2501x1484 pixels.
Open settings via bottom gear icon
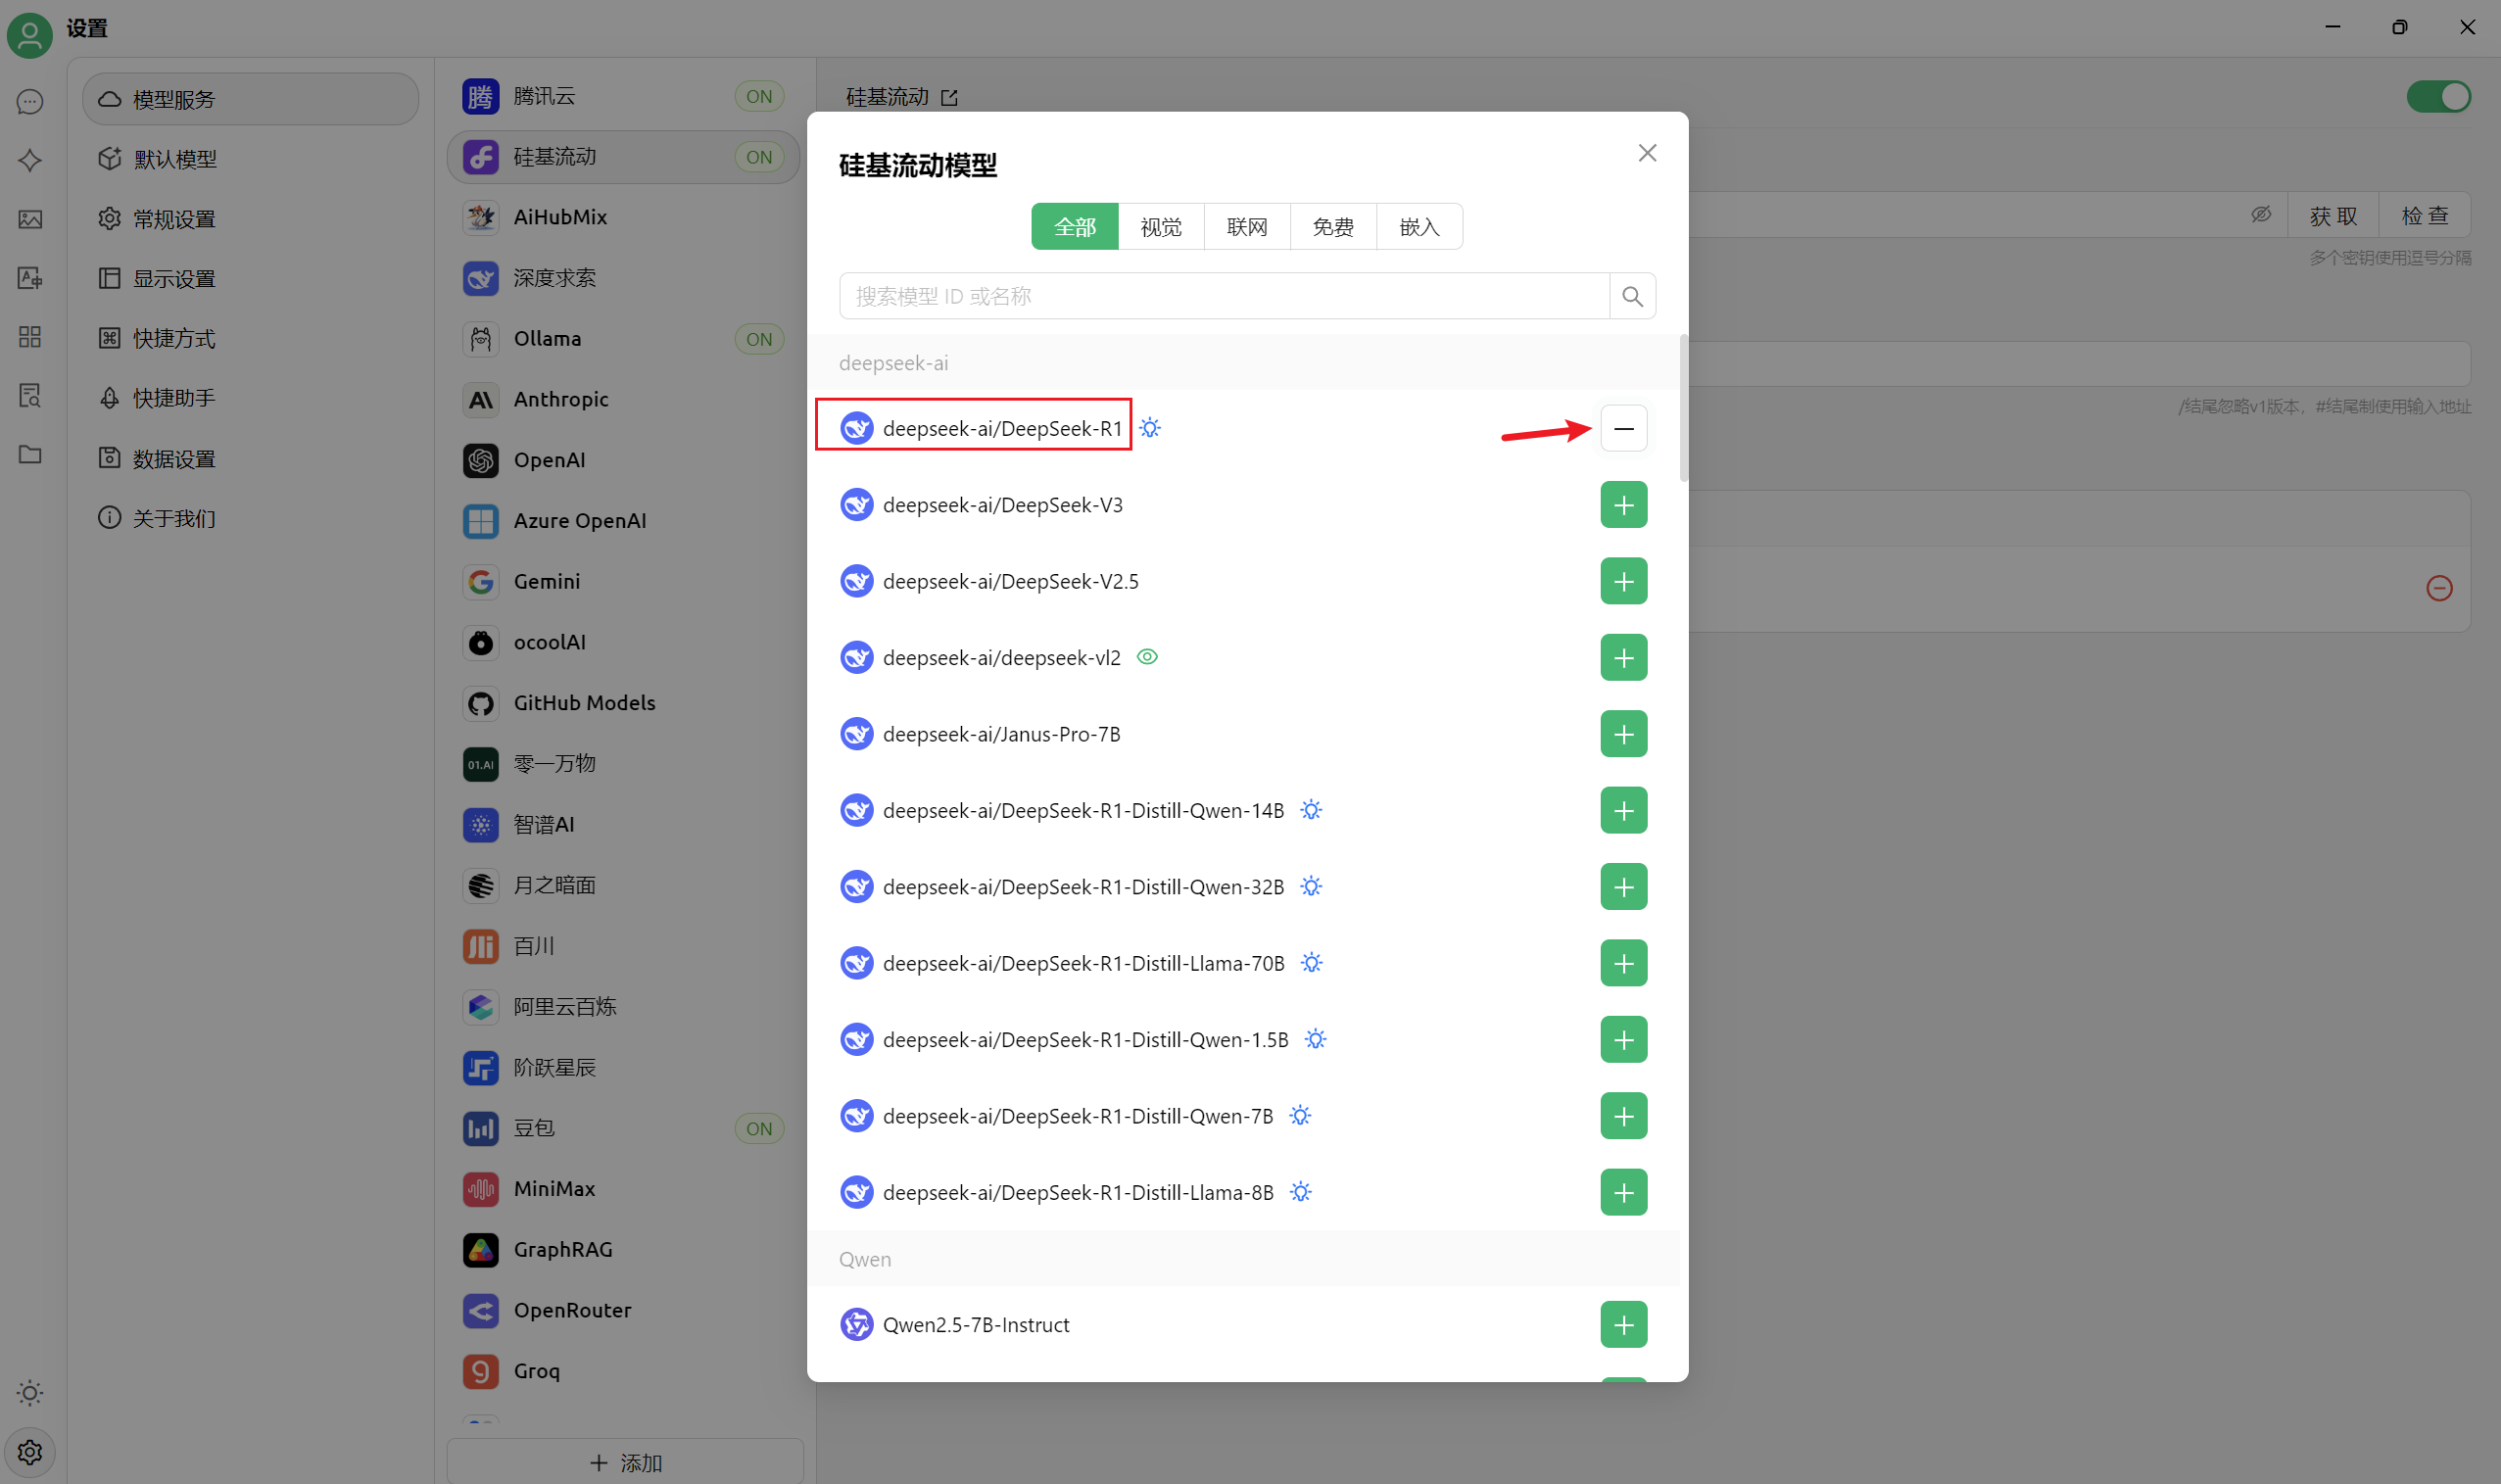(x=30, y=1452)
